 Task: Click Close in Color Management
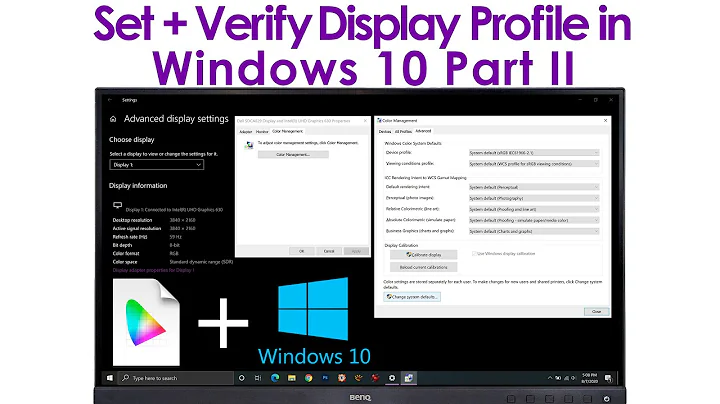[x=596, y=311]
